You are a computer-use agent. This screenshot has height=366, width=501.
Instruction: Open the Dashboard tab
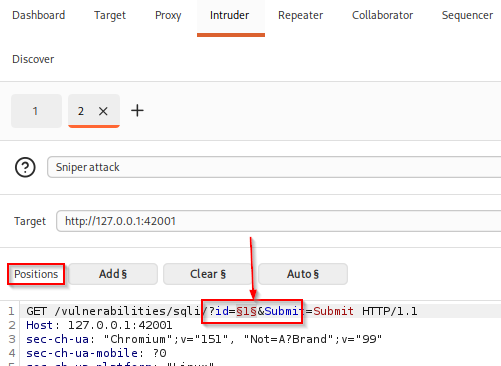coord(39,15)
